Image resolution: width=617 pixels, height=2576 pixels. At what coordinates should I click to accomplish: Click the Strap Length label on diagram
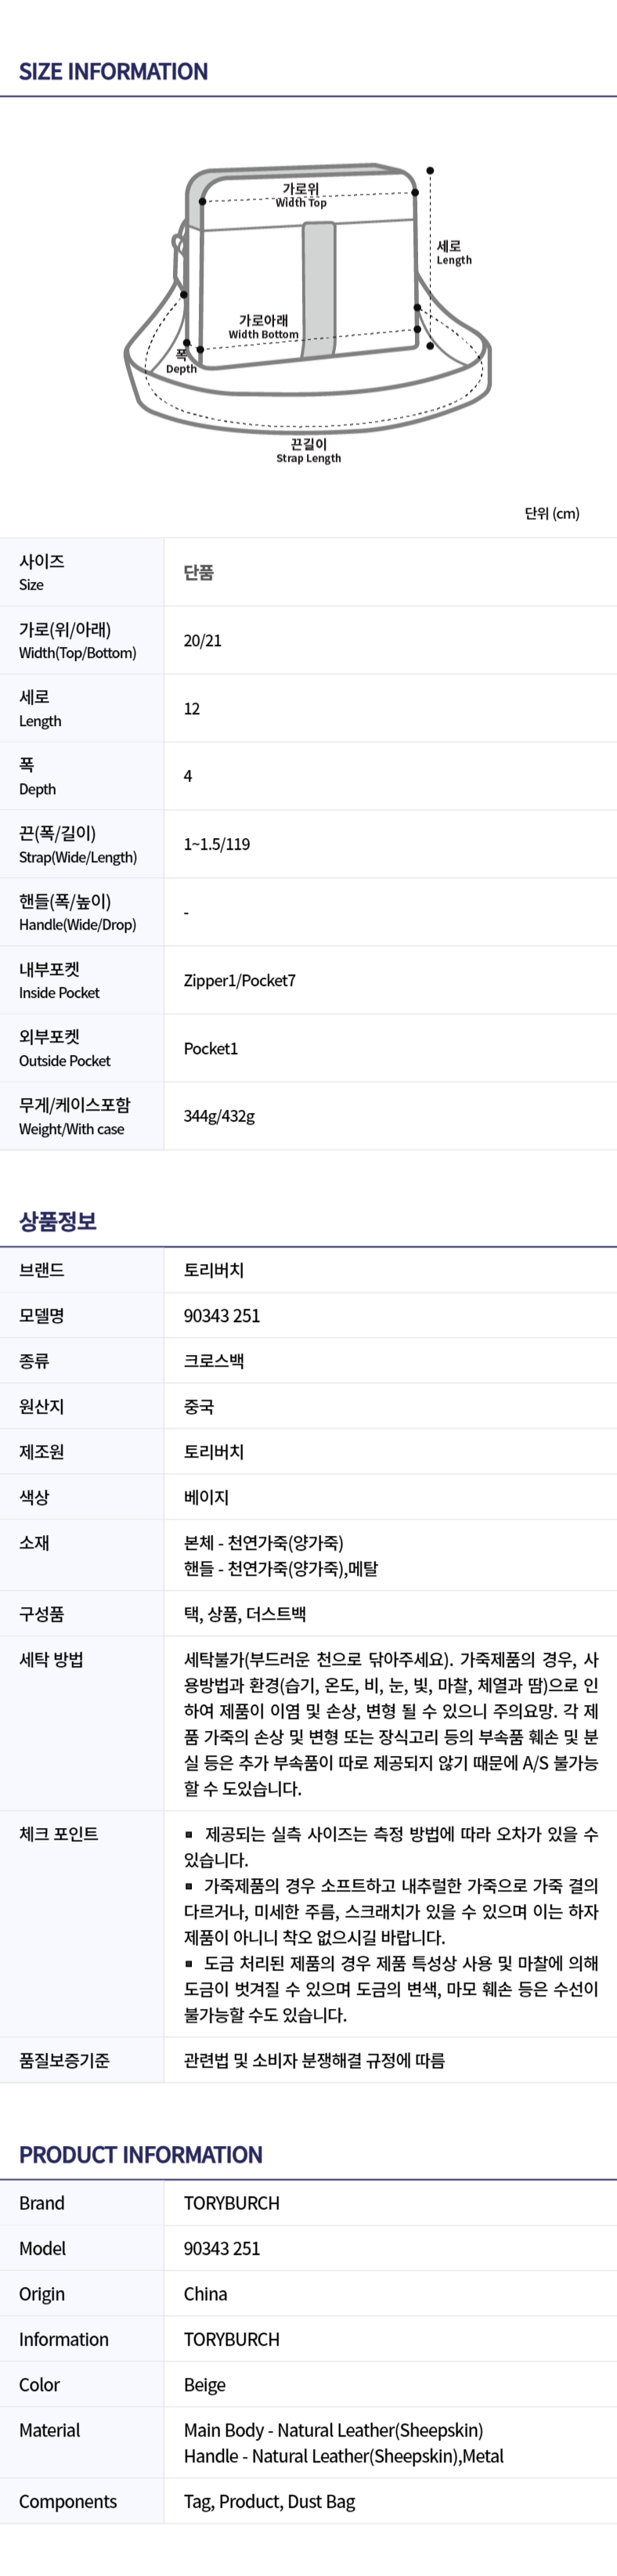[308, 451]
